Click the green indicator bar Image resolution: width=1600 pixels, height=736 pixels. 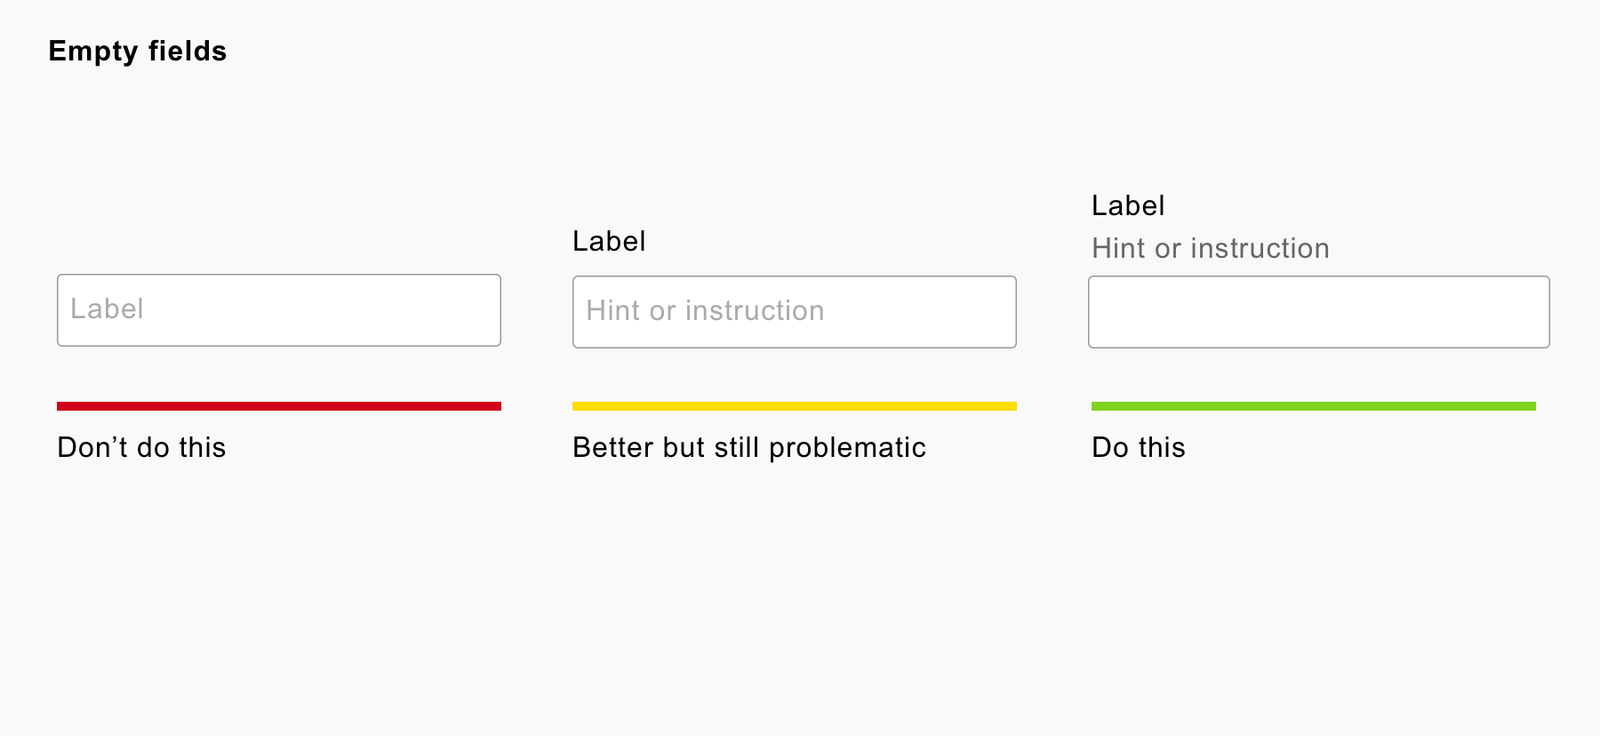[1313, 406]
